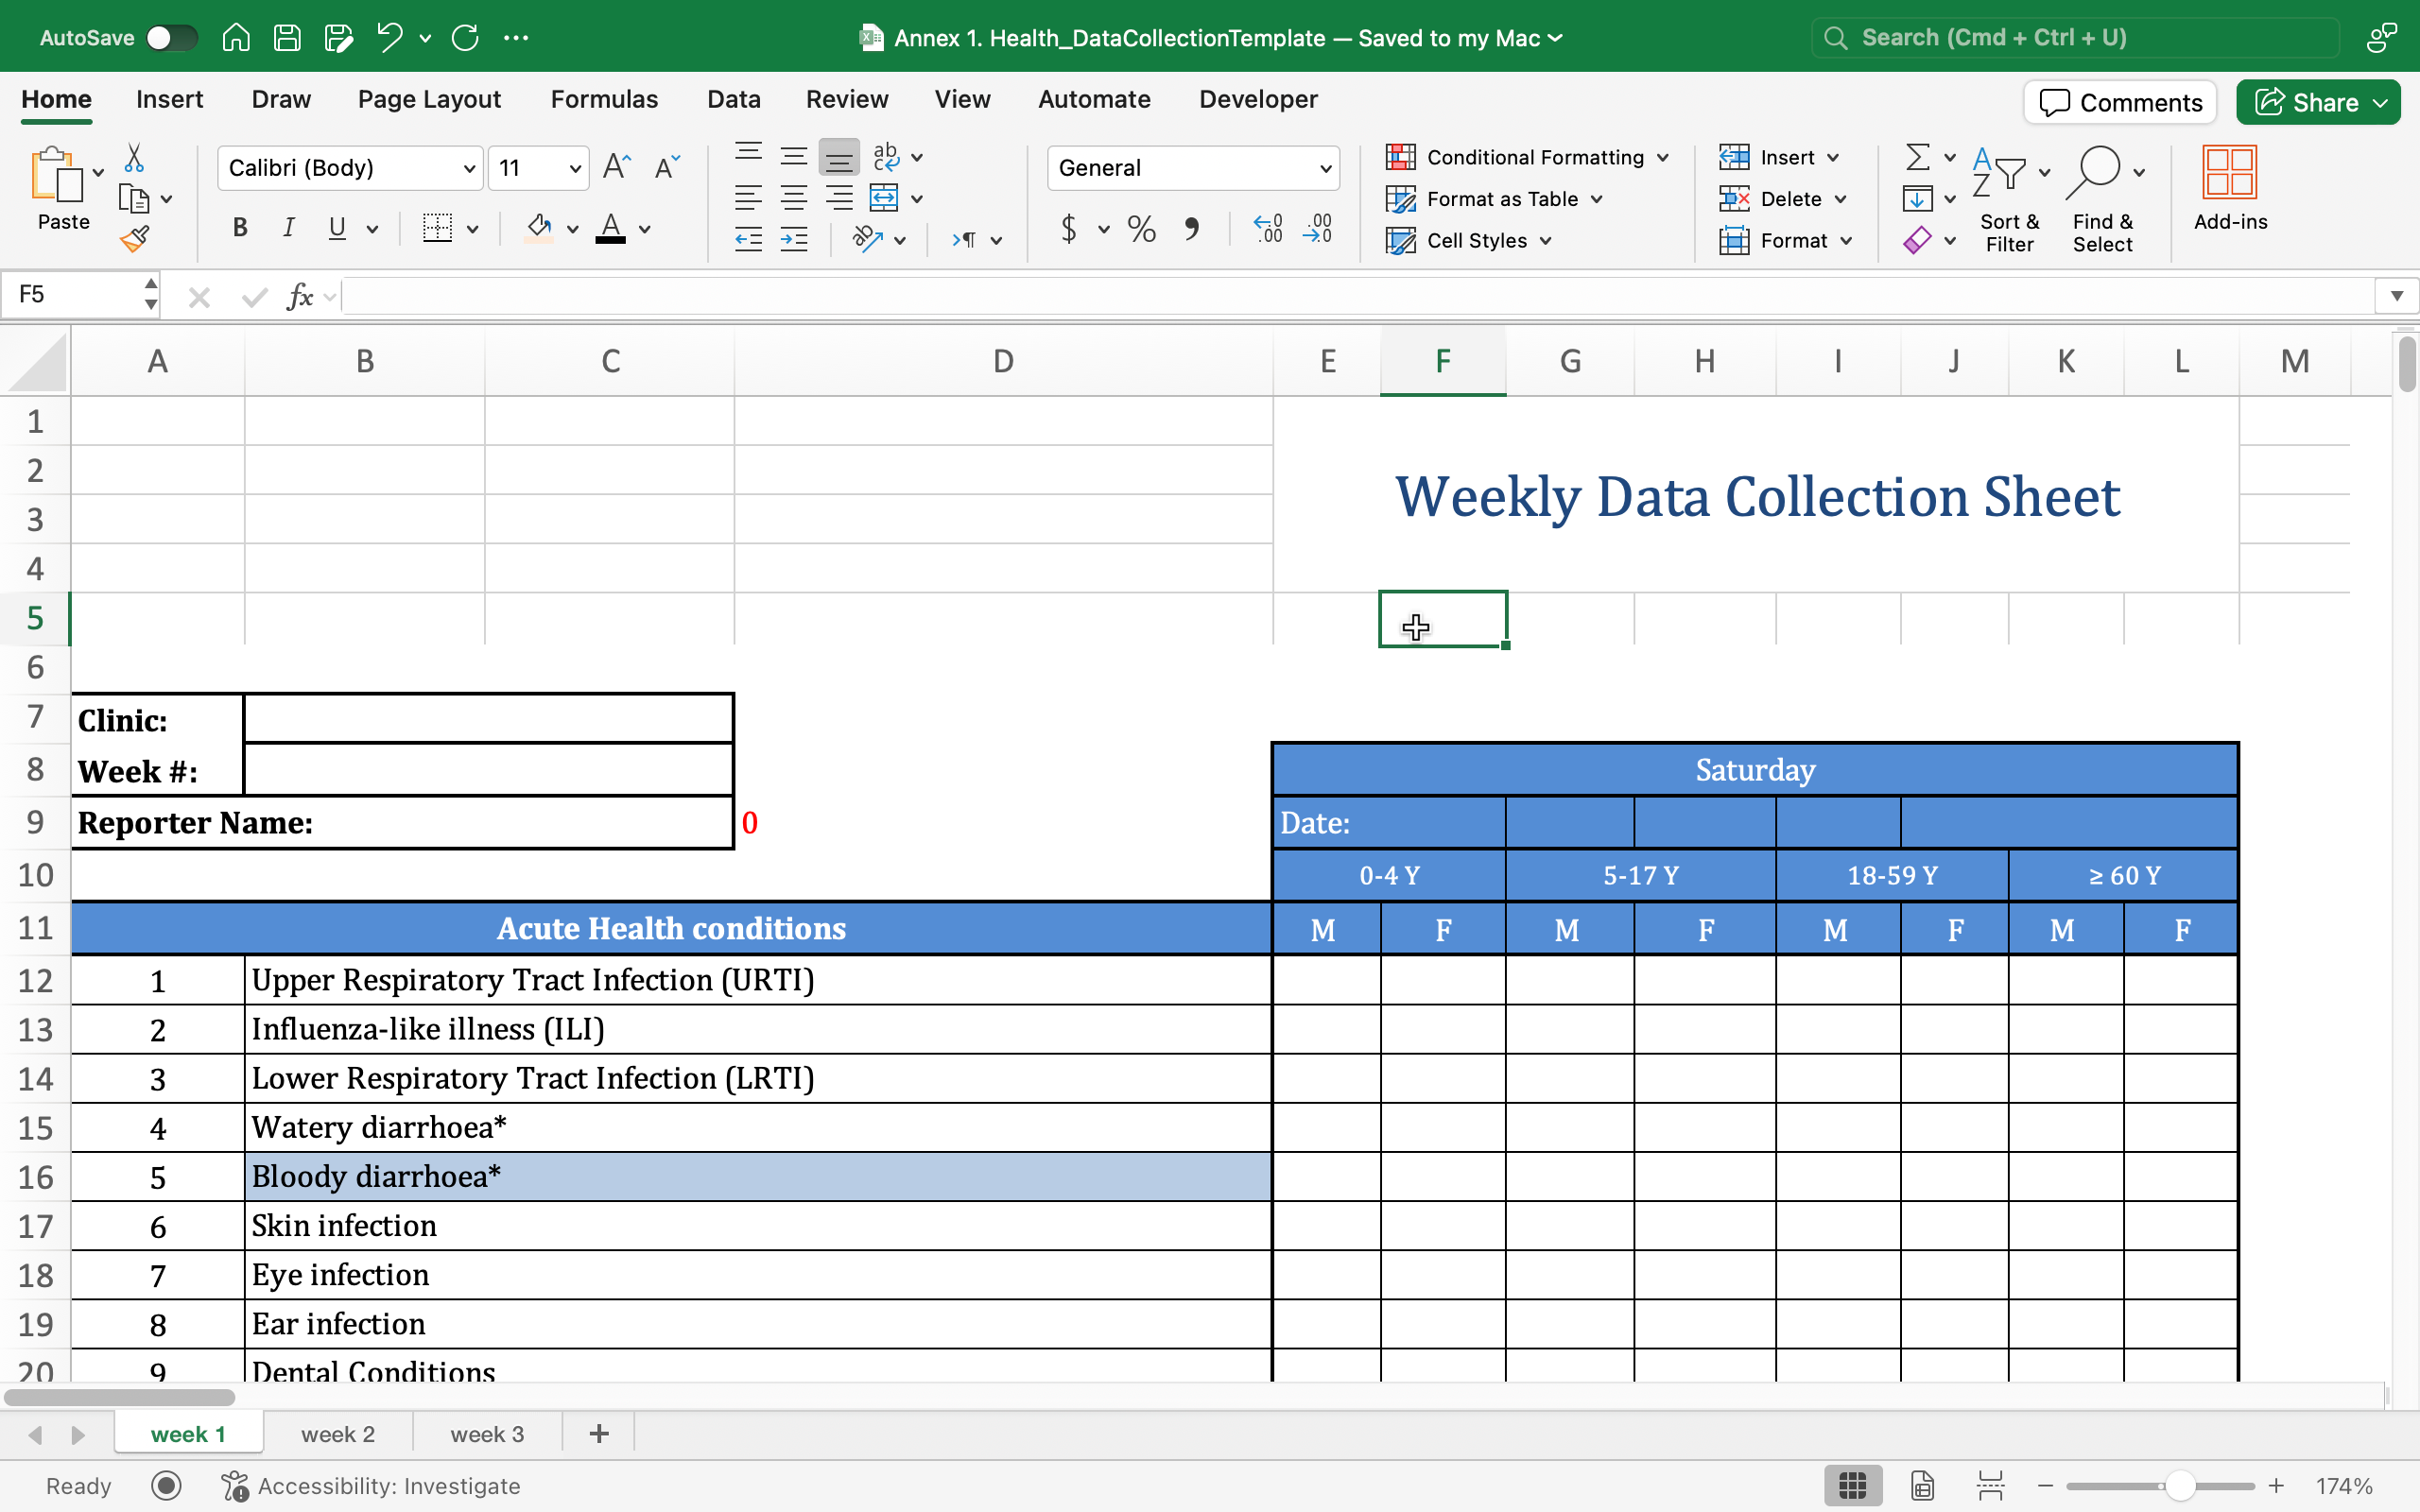2420x1512 pixels.
Task: Open the Comments button
Action: coord(2120,102)
